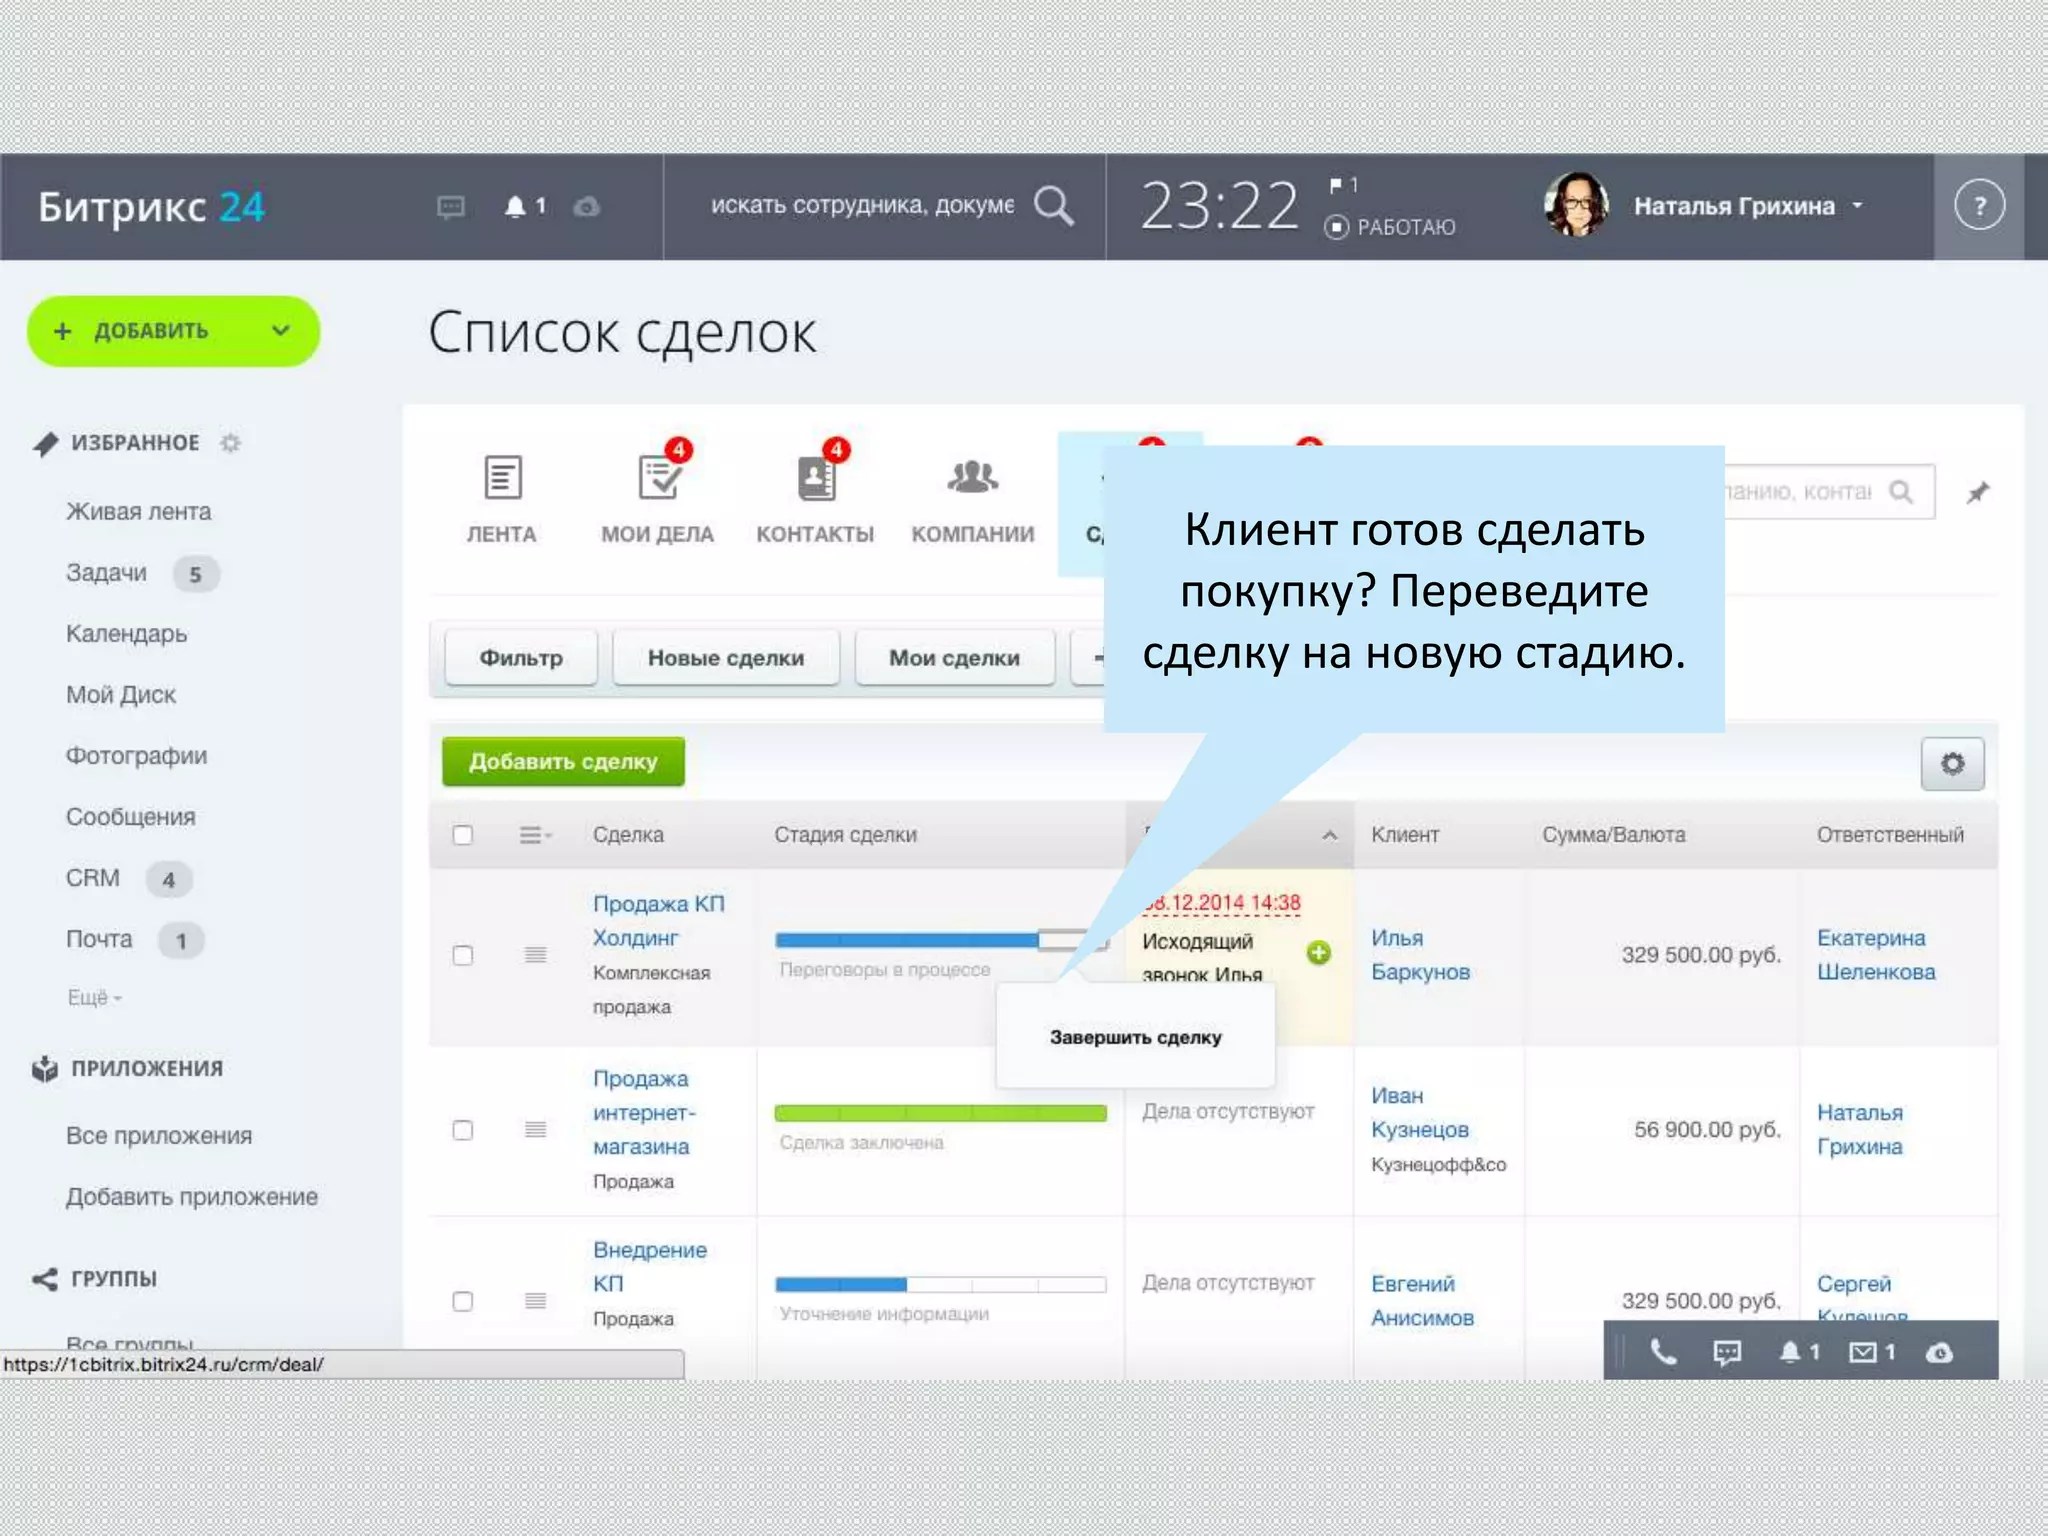Open Почта in the sidebar
The height and width of the screenshot is (1536, 2048).
(99, 939)
